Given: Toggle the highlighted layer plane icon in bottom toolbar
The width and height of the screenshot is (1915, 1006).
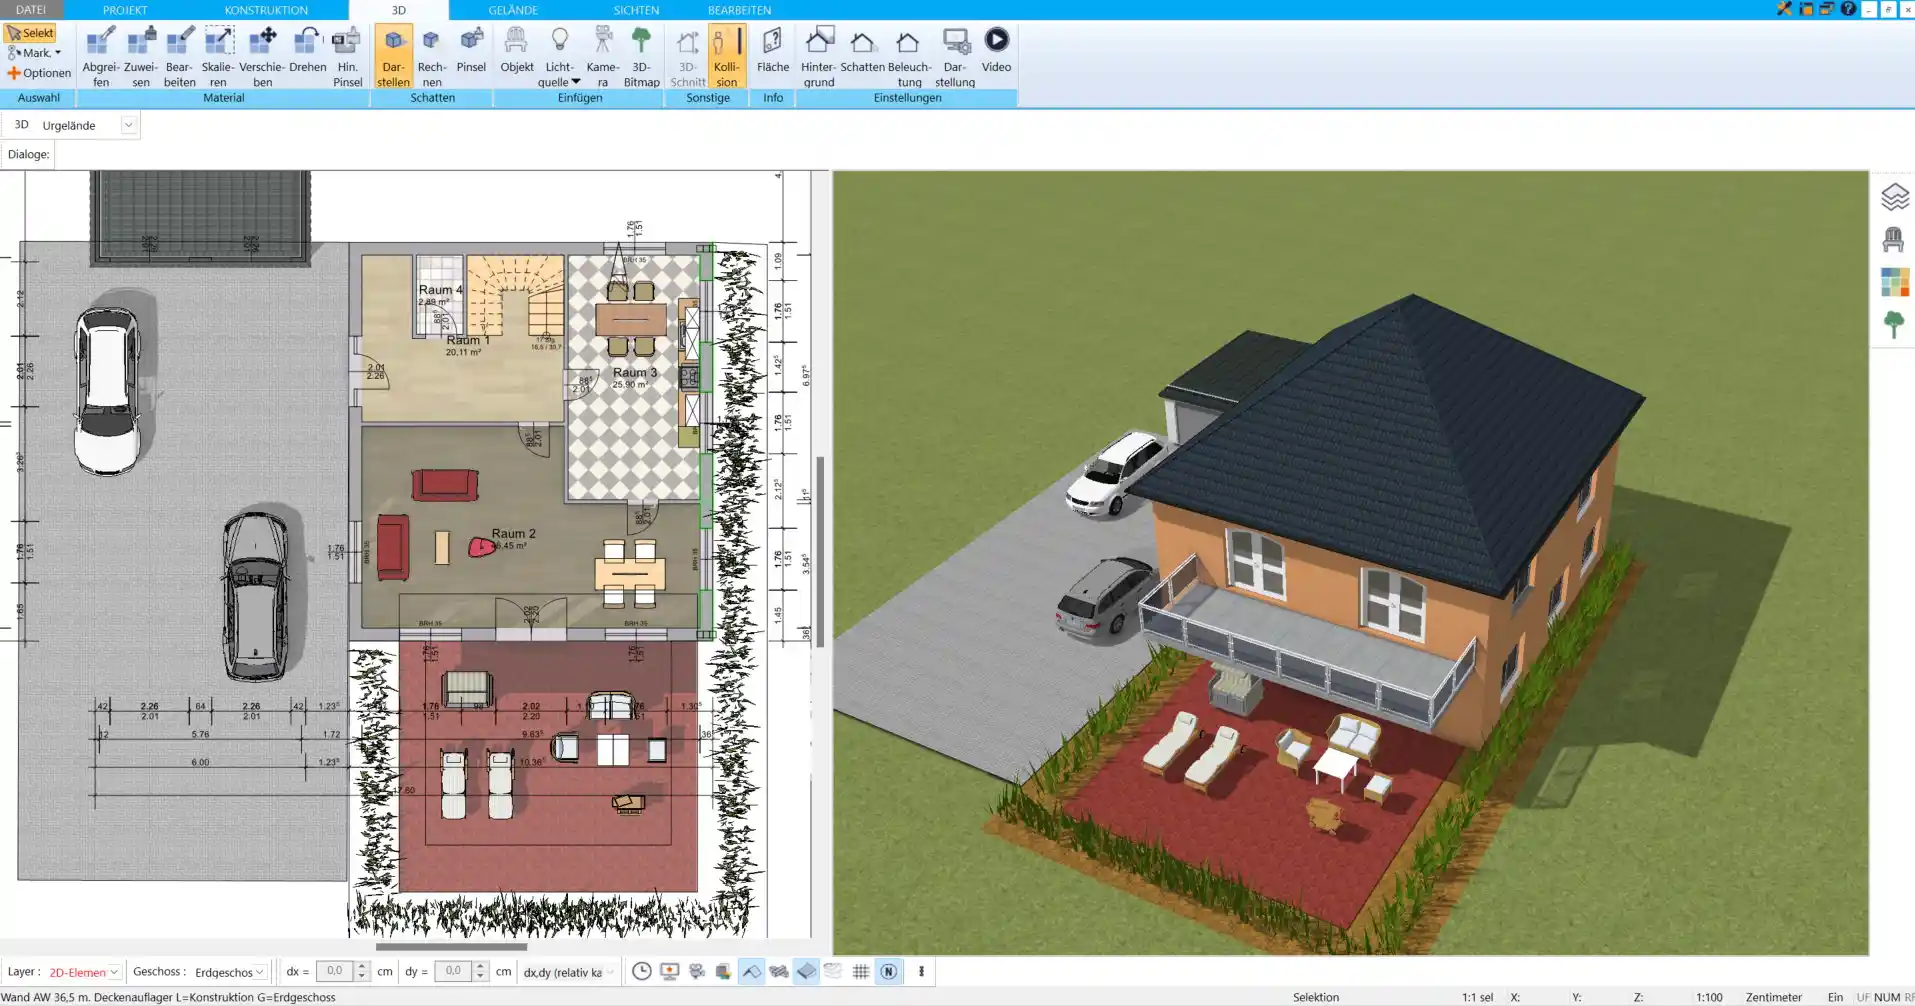Looking at the screenshot, I should pos(806,971).
